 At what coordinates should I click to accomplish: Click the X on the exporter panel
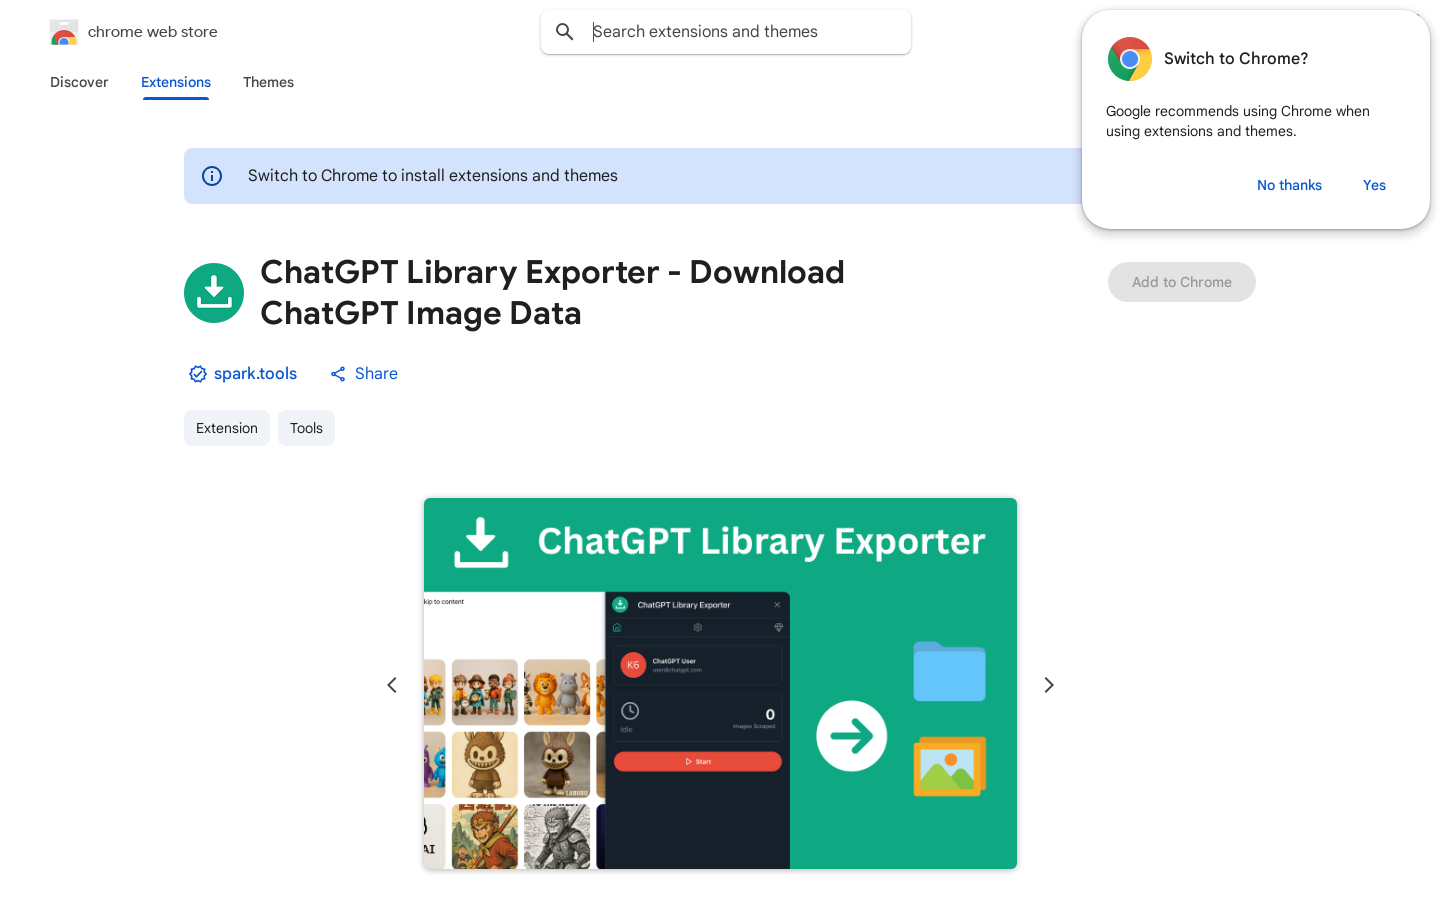click(777, 605)
